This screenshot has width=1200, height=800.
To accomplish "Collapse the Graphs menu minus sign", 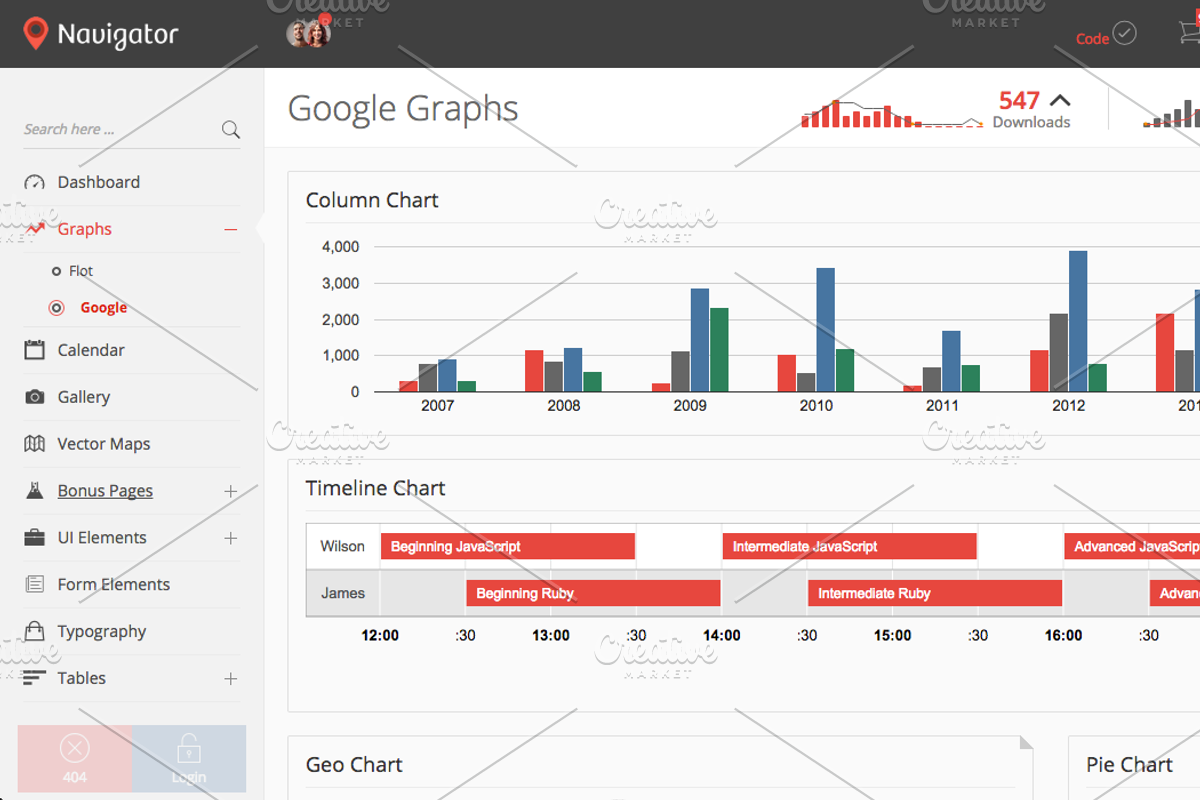I will click(x=231, y=230).
